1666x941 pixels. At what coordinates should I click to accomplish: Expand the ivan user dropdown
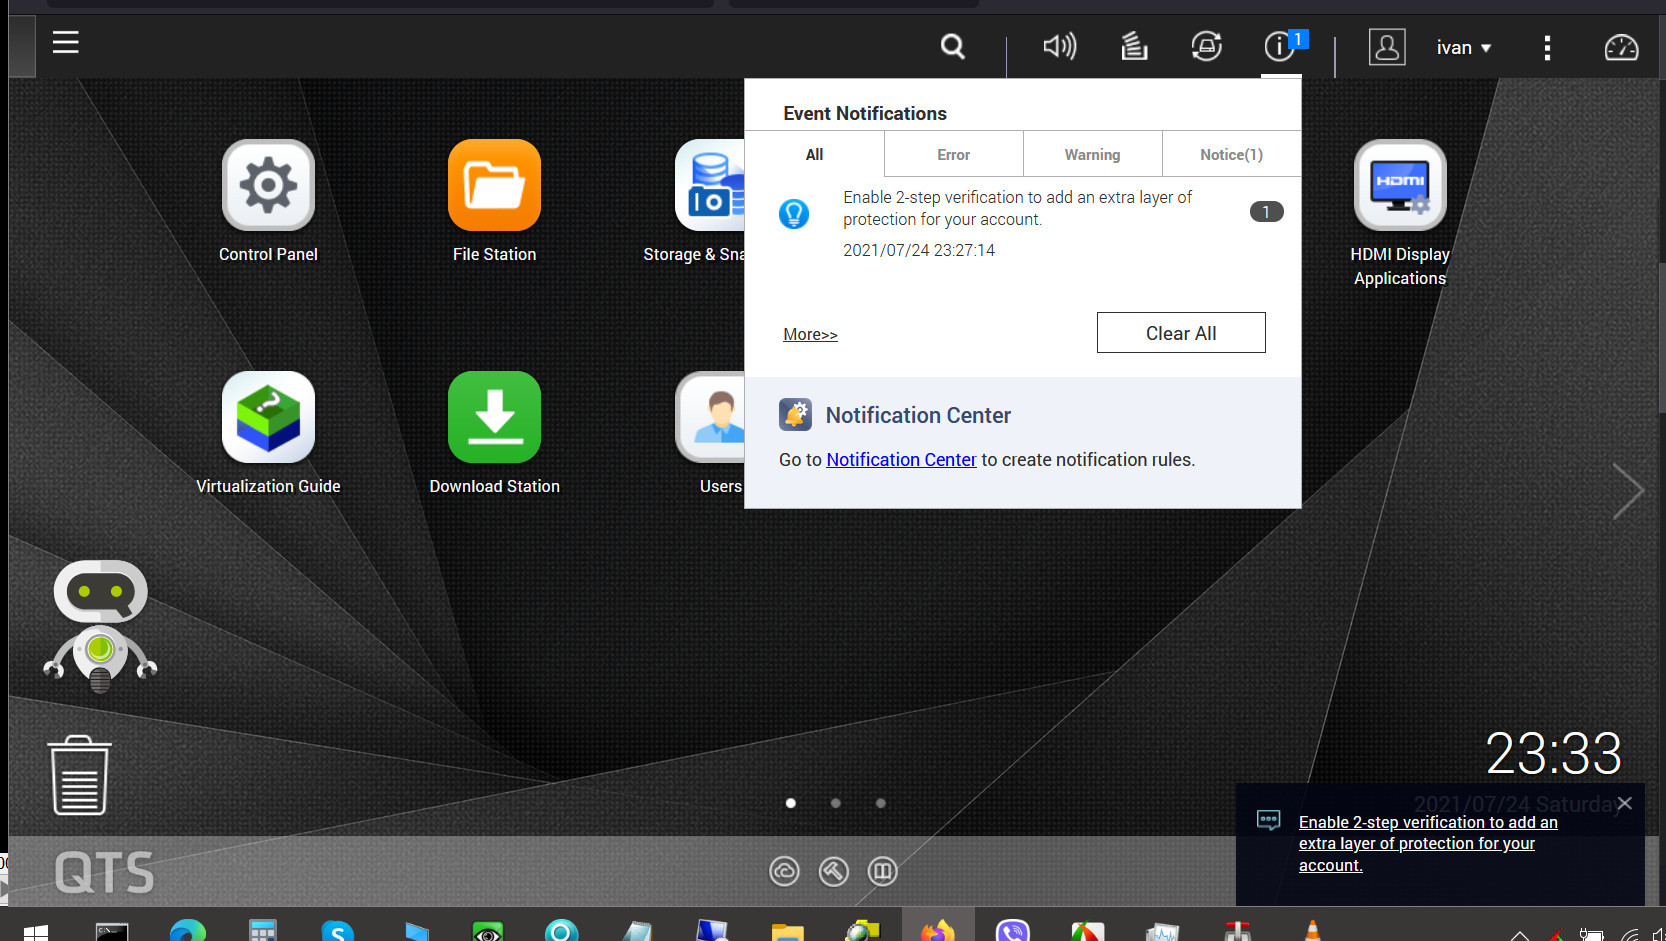point(1464,48)
